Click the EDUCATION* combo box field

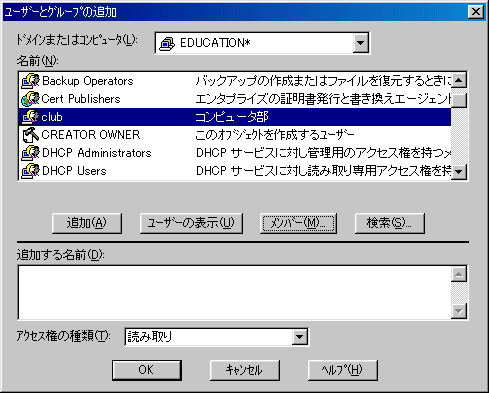pos(262,43)
